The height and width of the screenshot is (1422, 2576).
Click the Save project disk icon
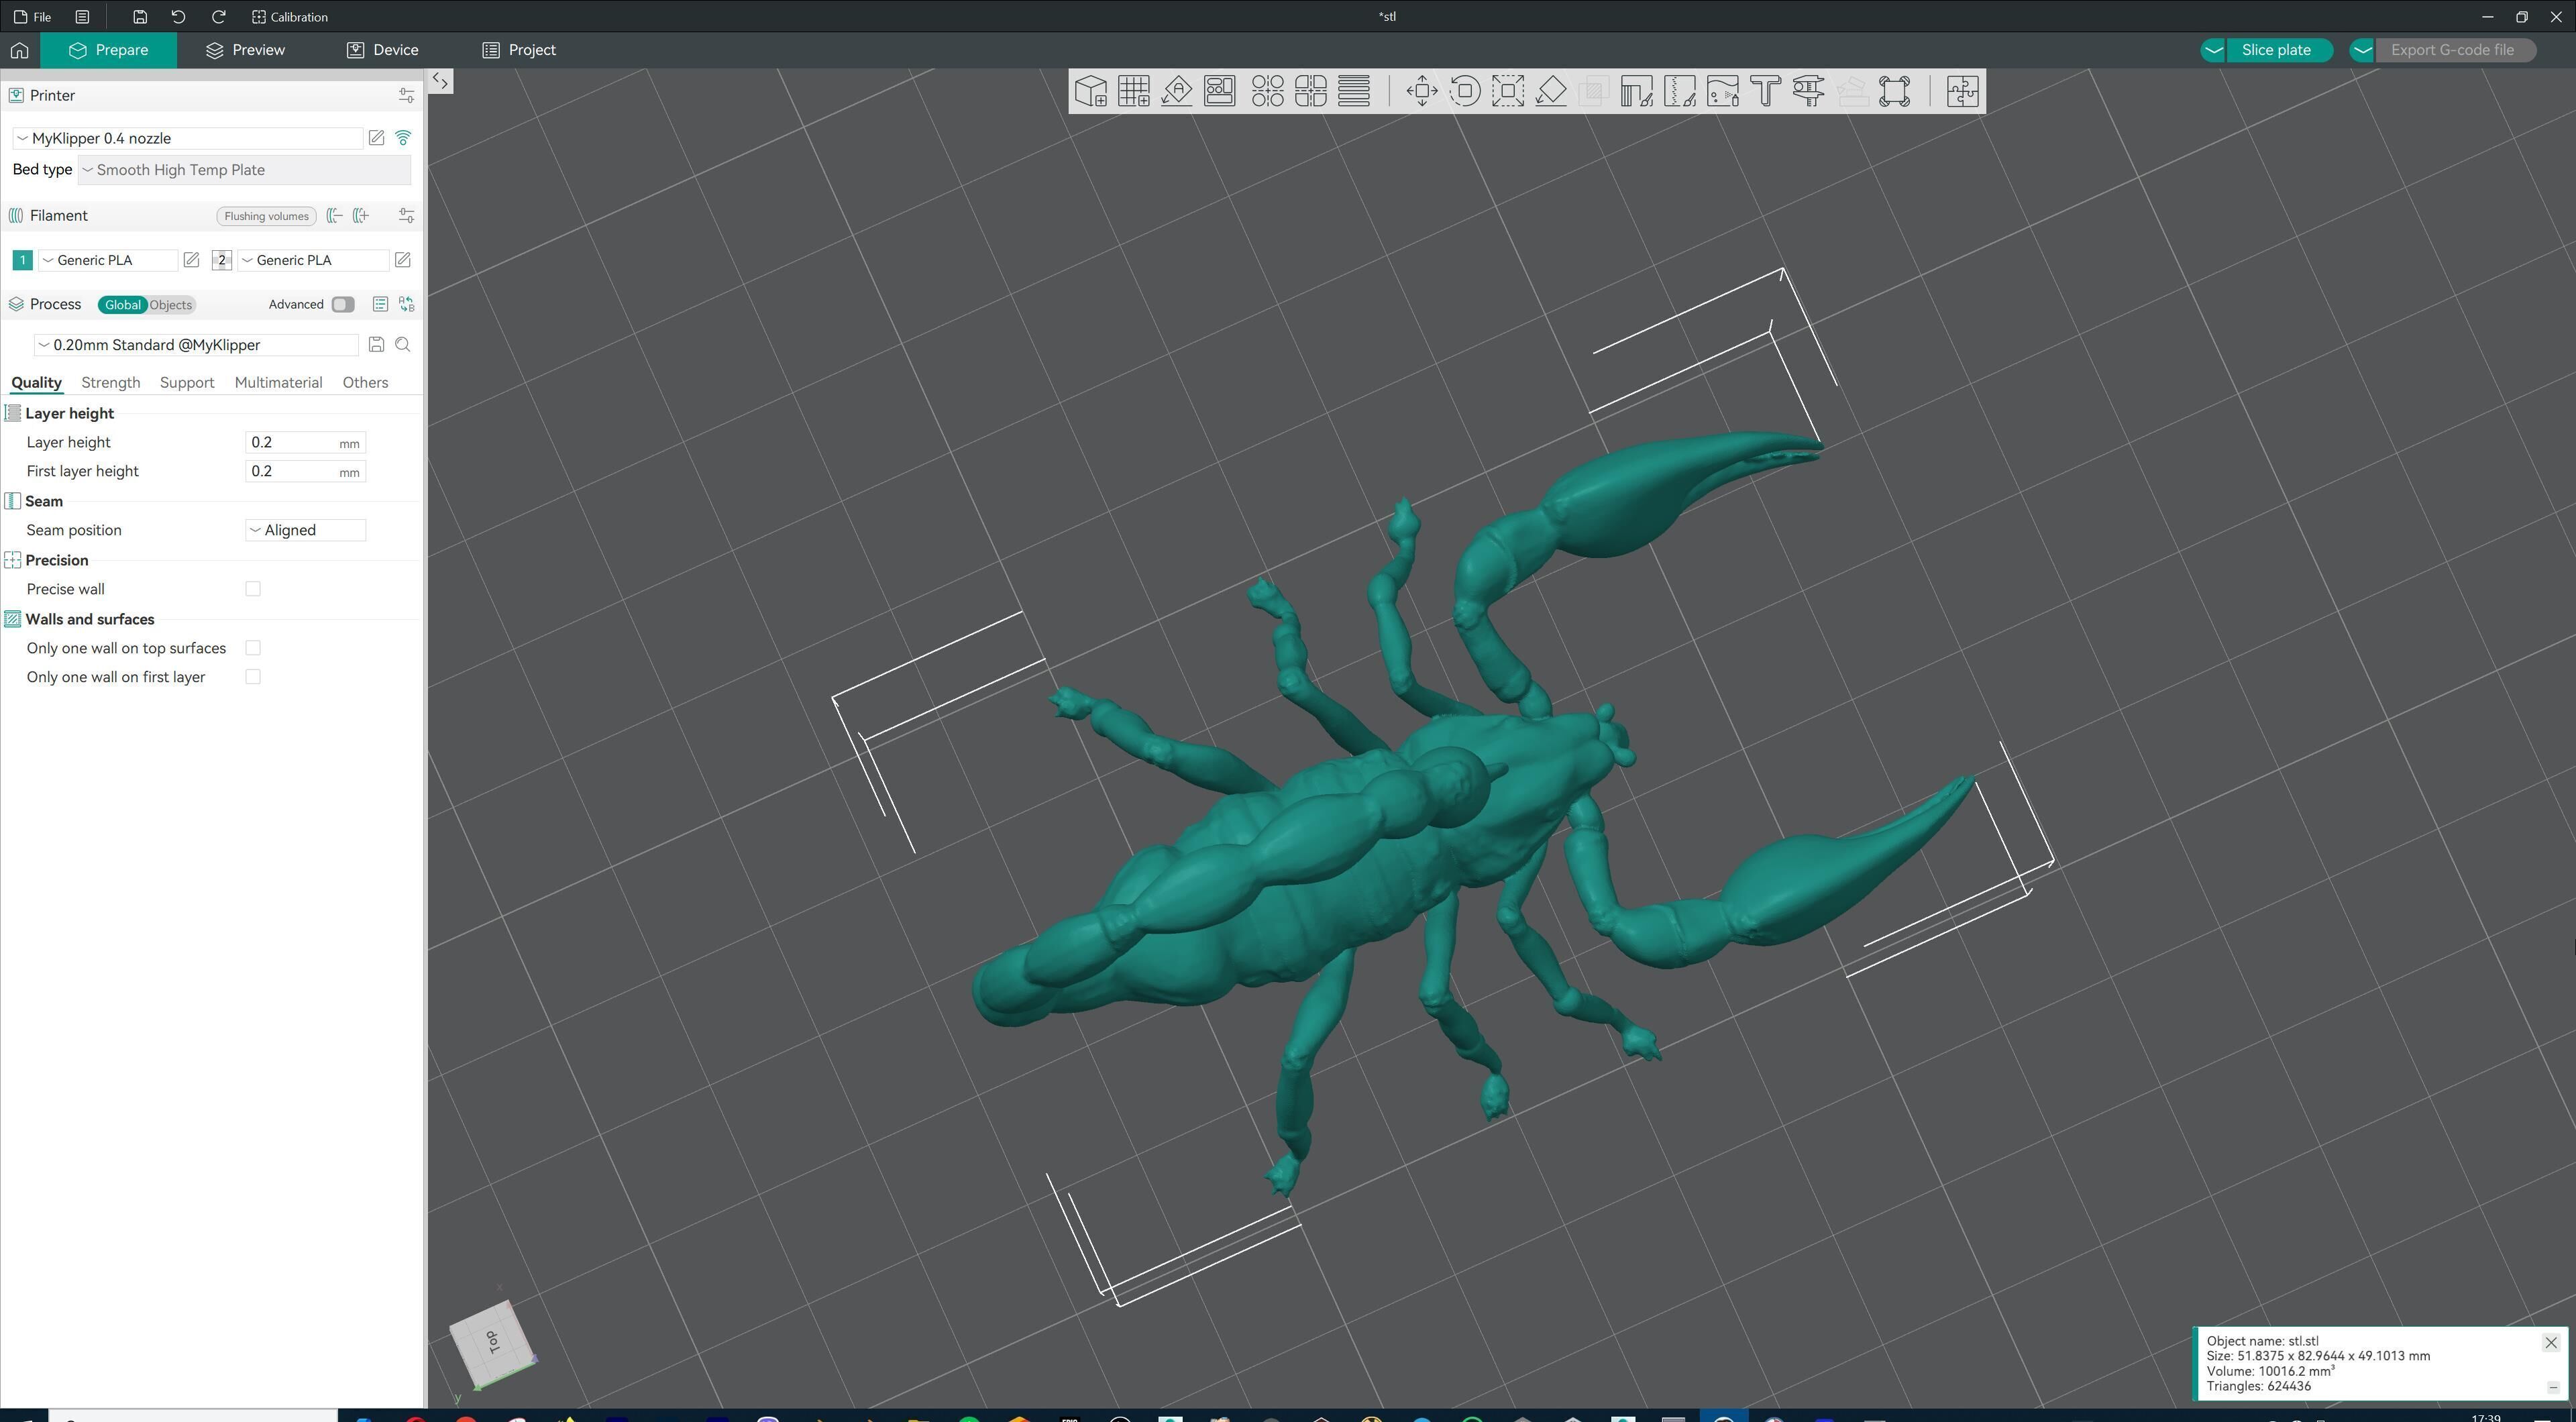pos(140,17)
